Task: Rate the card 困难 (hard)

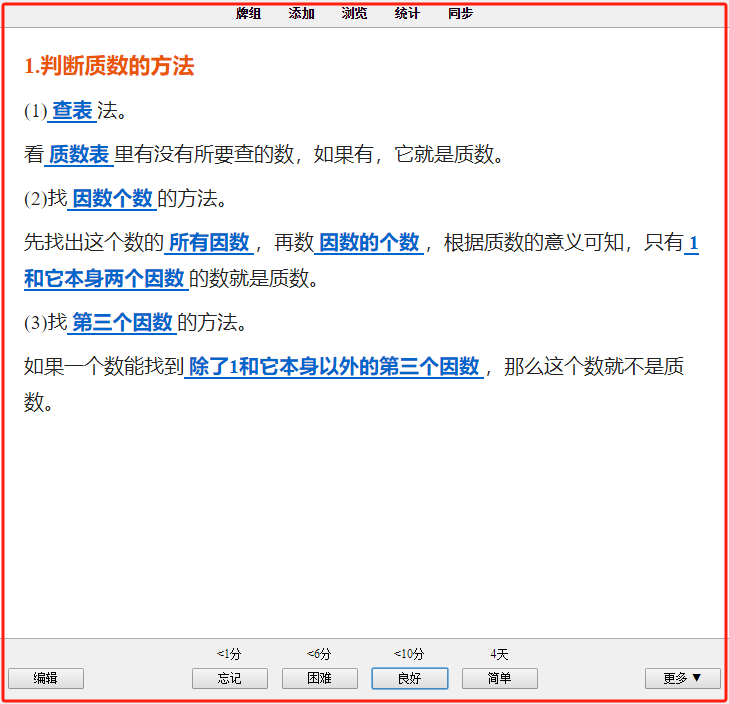Action: click(320, 678)
